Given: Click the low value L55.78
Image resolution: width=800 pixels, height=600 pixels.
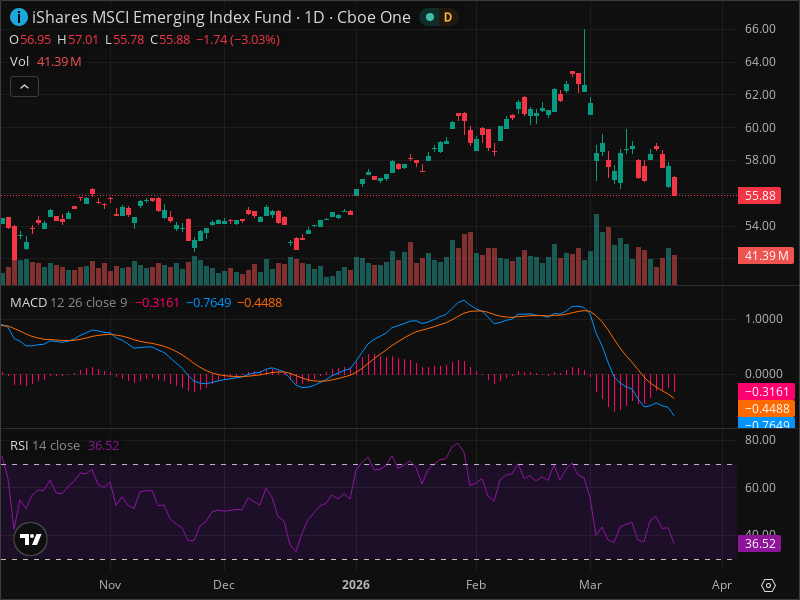Looking at the screenshot, I should tap(124, 40).
